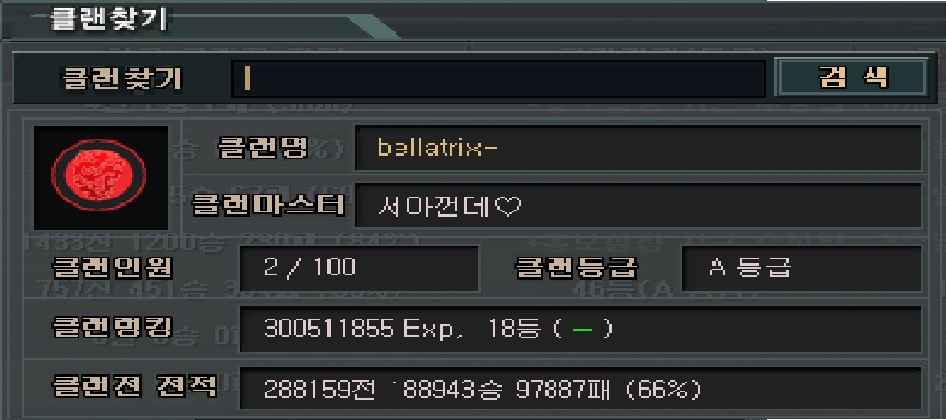Click the 2 / 100 member count field
946x420 pixels.
359,269
